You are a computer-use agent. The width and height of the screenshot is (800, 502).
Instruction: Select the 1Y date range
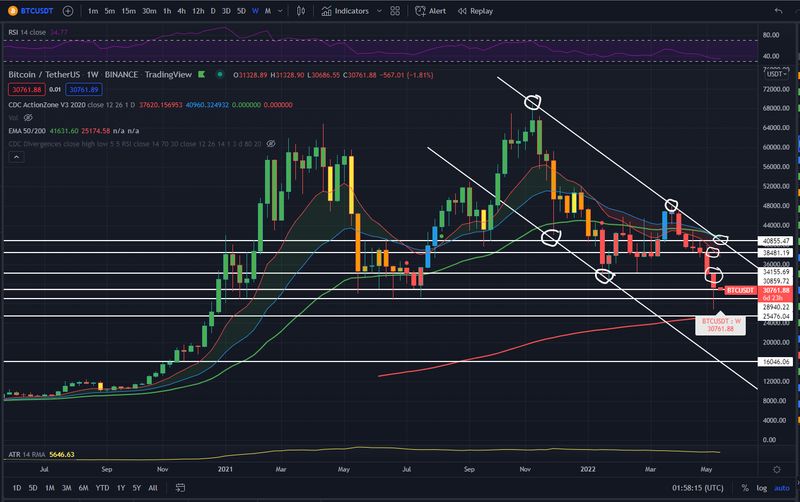(121, 487)
